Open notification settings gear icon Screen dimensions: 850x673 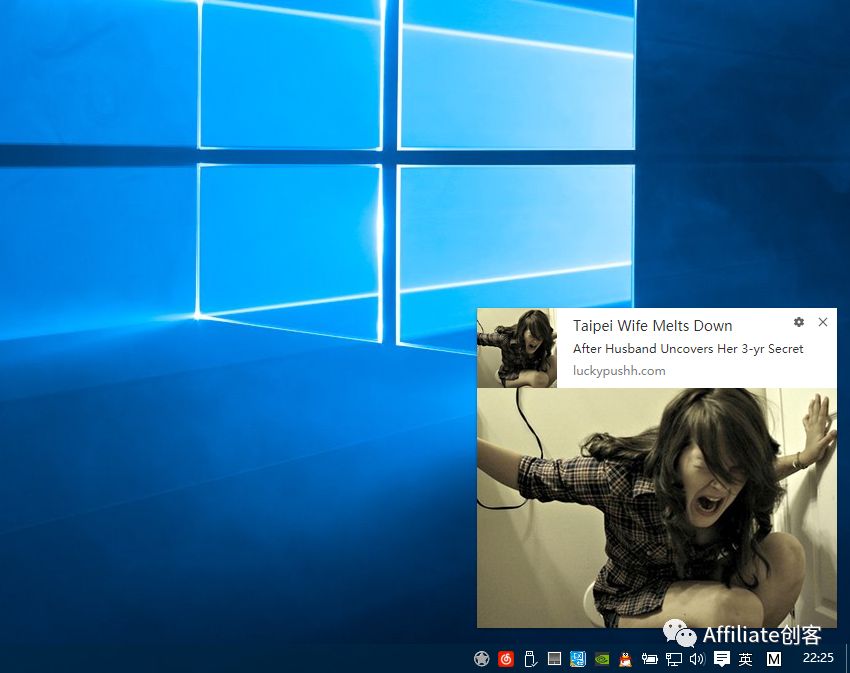(x=798, y=322)
